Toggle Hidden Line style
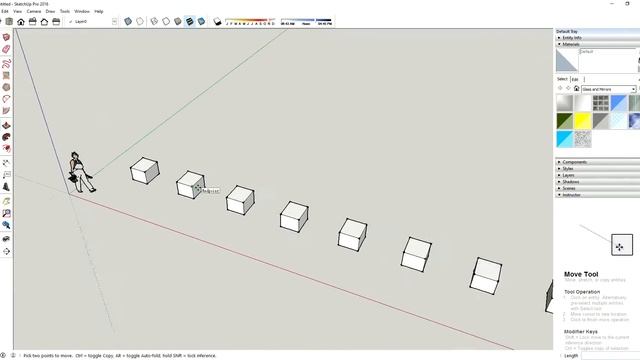Screen dimensions: 640x360 click(166, 21)
